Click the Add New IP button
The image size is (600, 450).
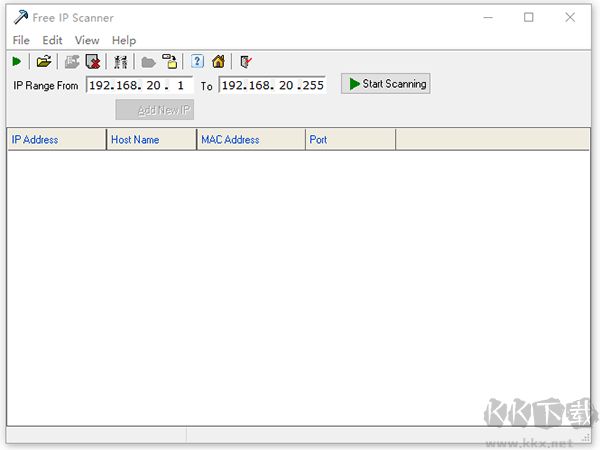155,110
